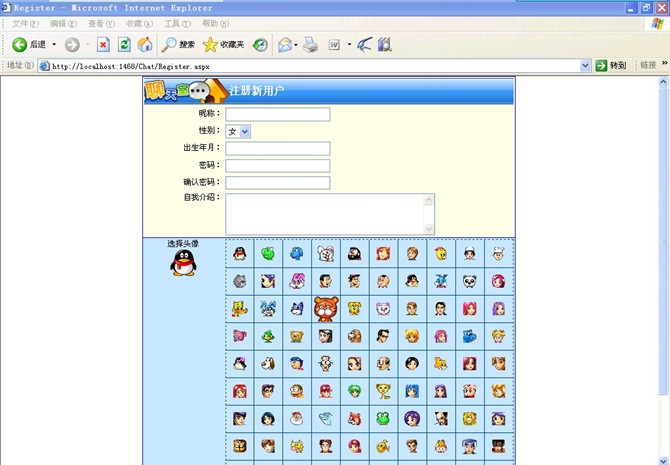Choose the chef with tall white hat avatar
Image resolution: width=670 pixels, height=465 pixels.
[x=498, y=254]
